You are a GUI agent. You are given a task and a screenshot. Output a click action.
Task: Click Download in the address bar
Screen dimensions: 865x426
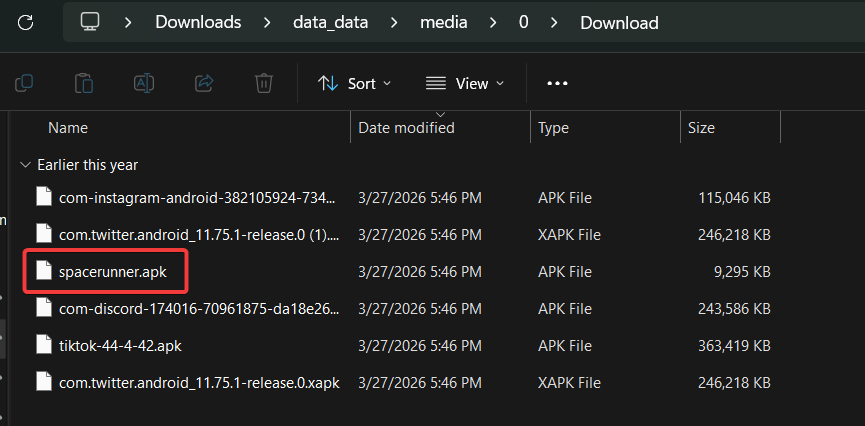coord(620,23)
